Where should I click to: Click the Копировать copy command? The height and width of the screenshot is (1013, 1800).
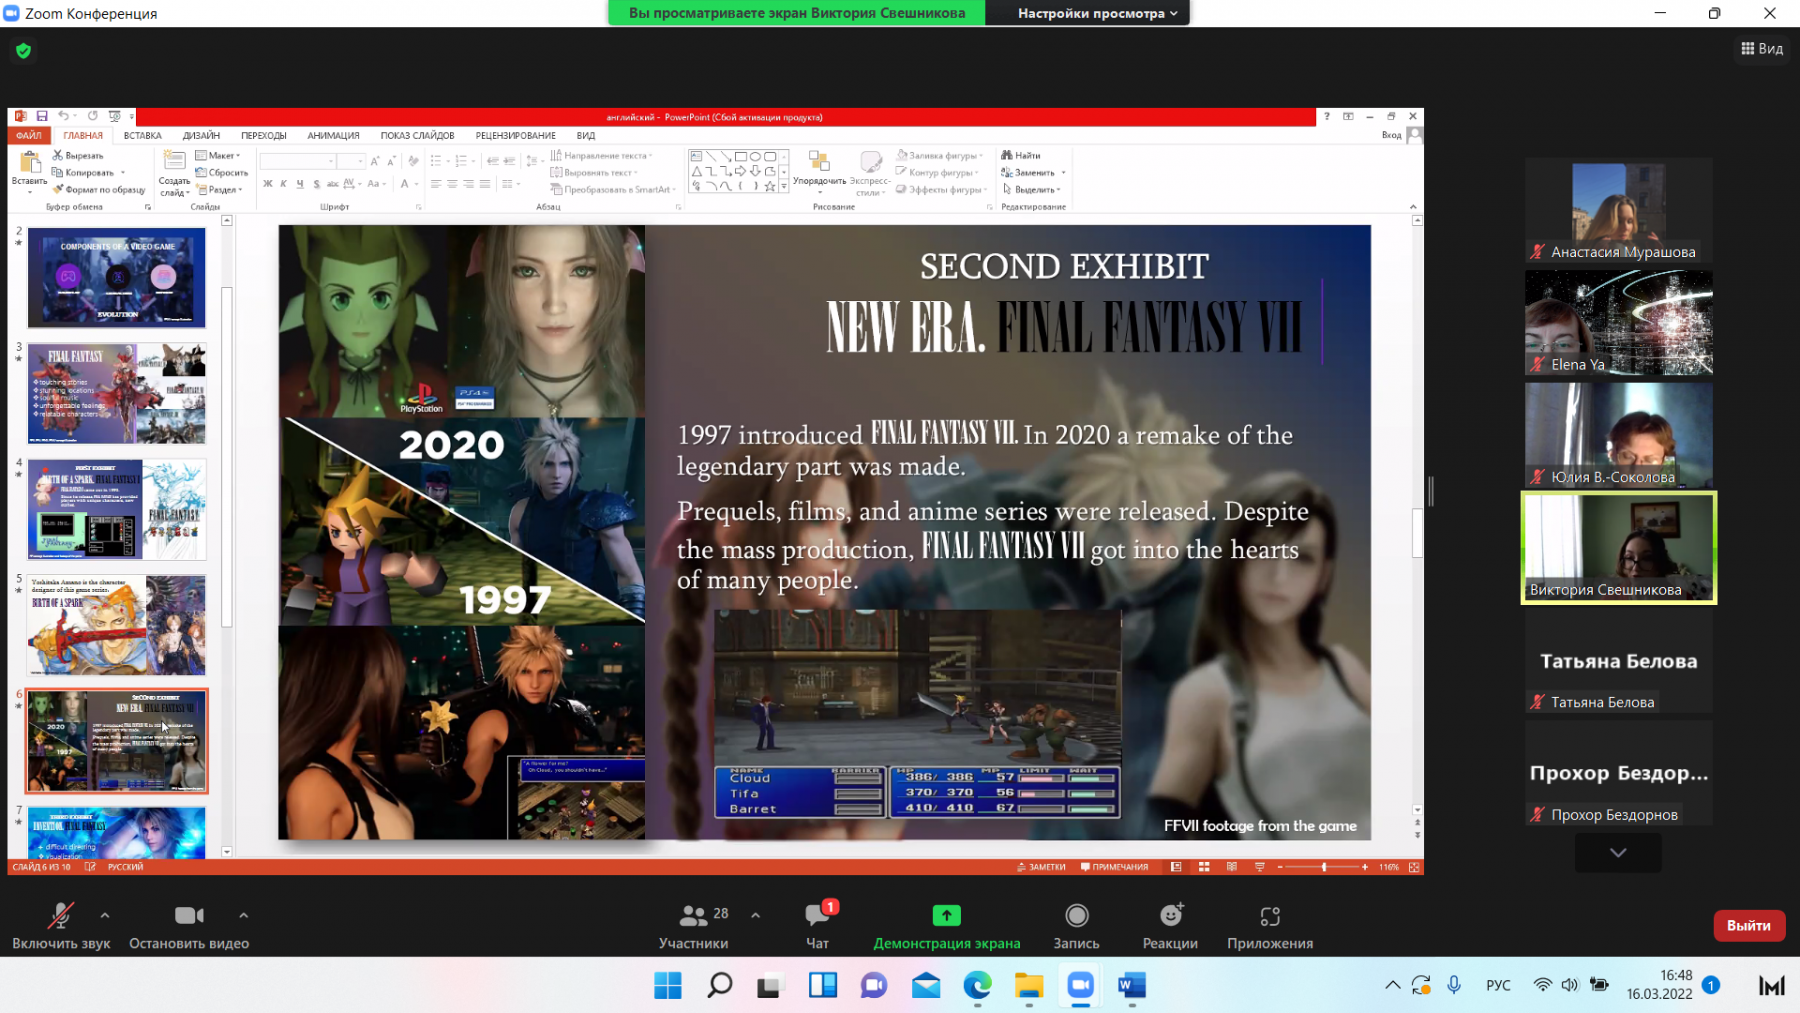[x=83, y=172]
